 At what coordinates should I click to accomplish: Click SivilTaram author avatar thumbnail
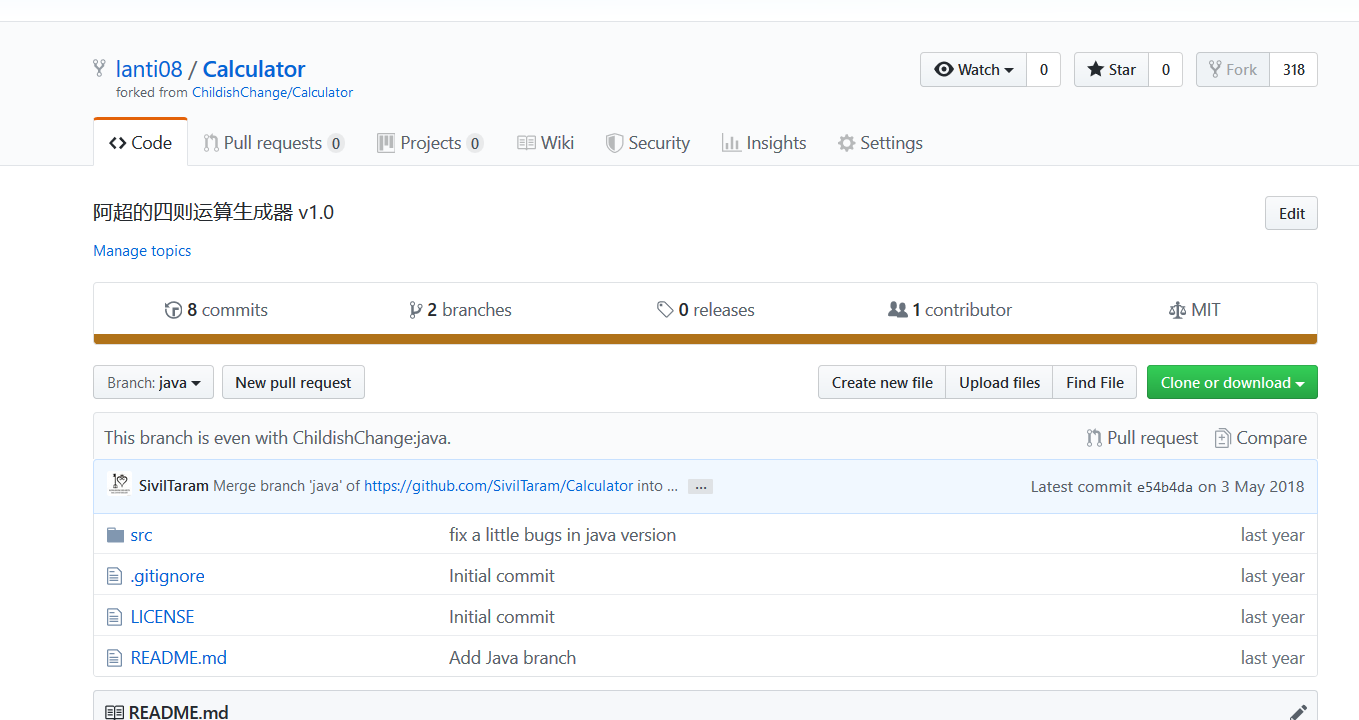[x=119, y=484]
